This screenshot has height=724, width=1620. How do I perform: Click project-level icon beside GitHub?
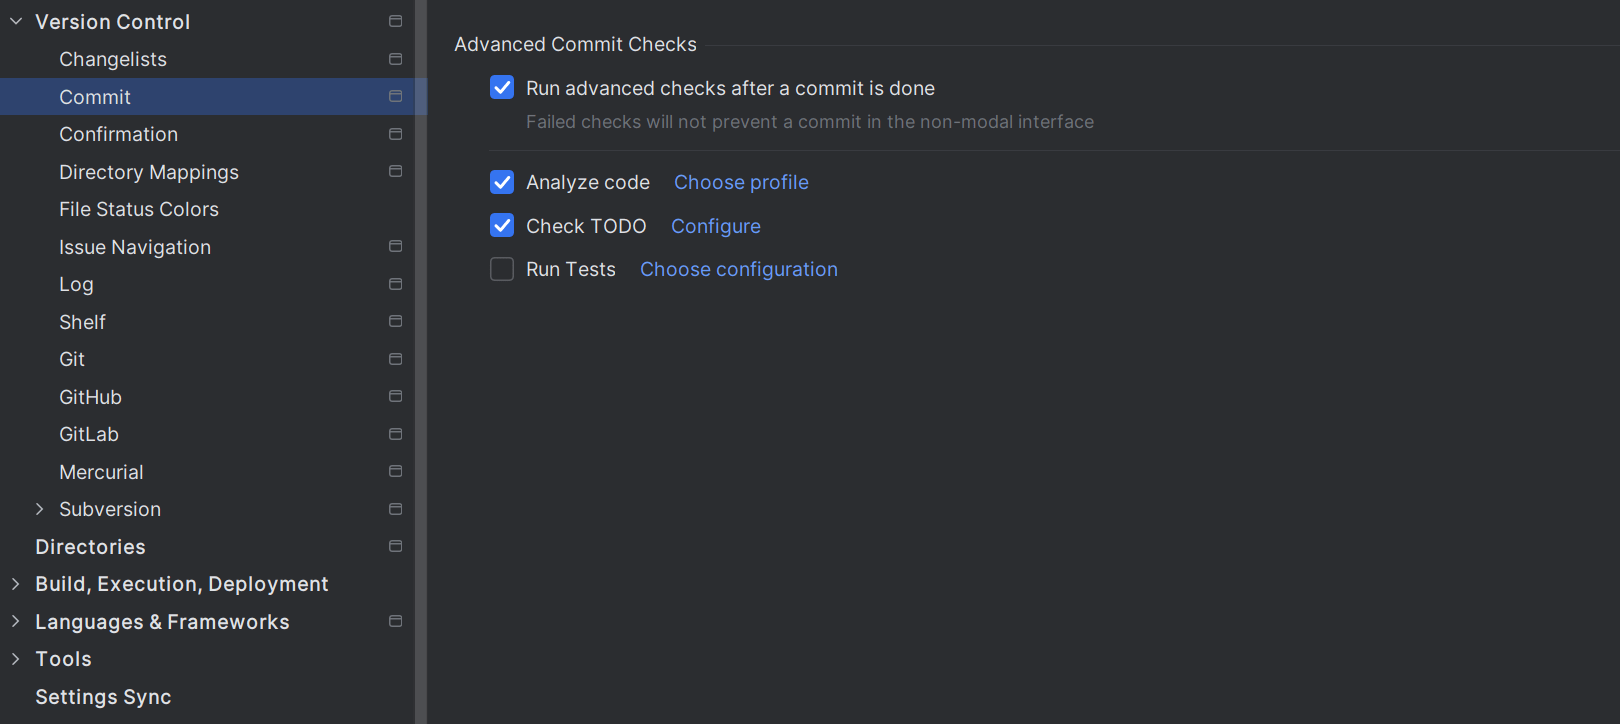[396, 397]
